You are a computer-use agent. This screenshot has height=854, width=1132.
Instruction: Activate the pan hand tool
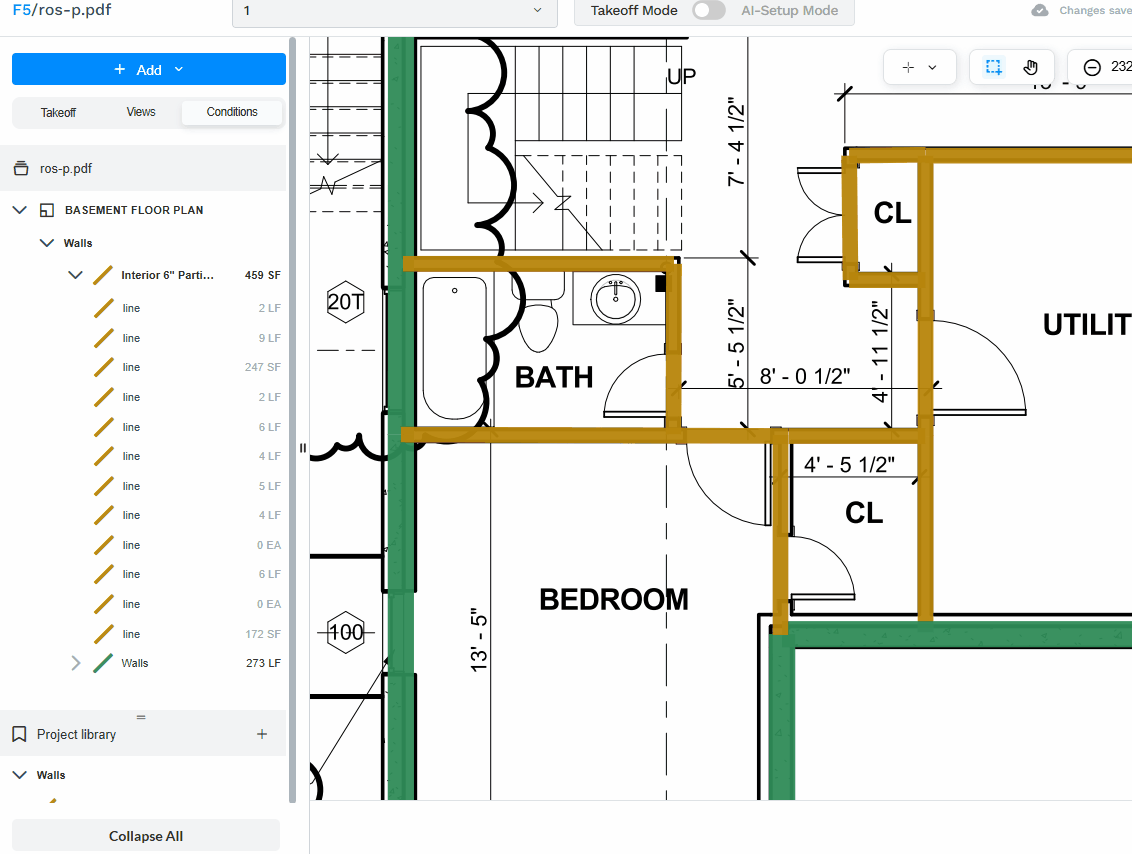(x=1031, y=67)
